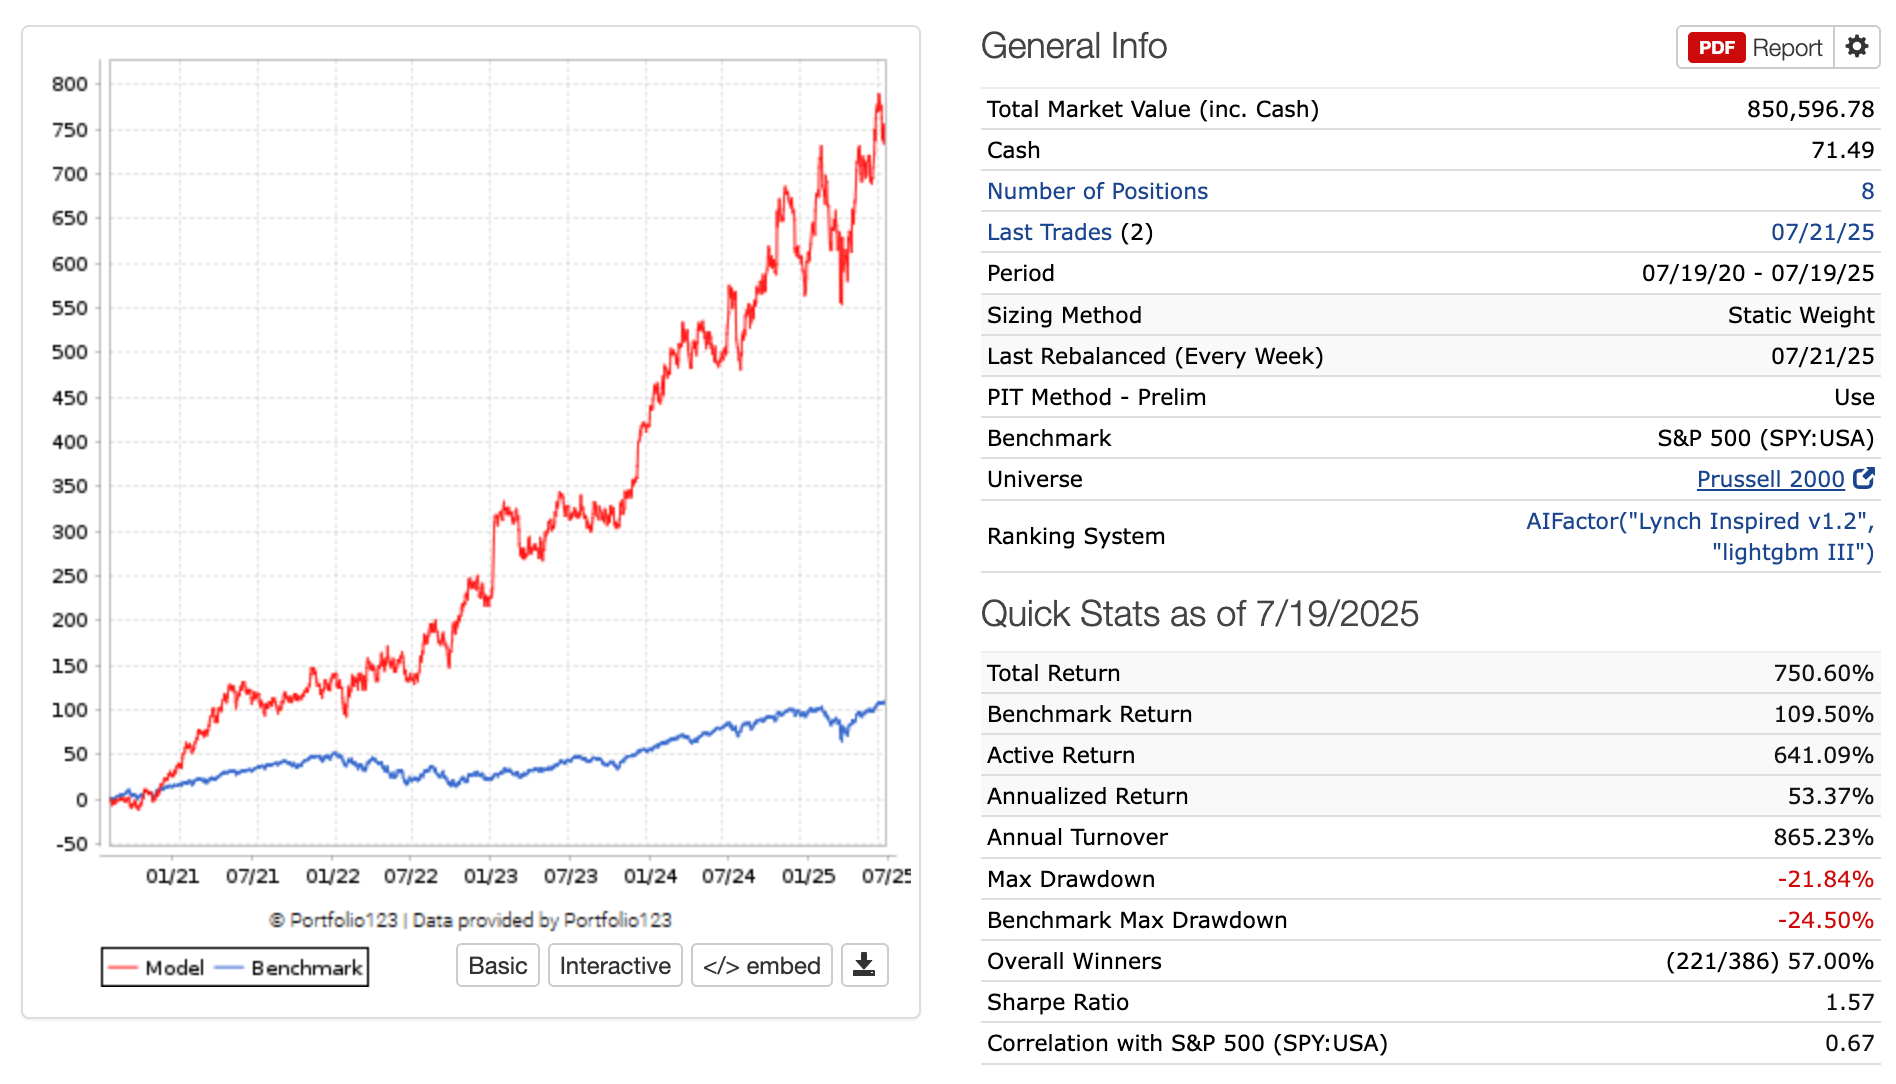Download the chart using download icon

pos(864,965)
